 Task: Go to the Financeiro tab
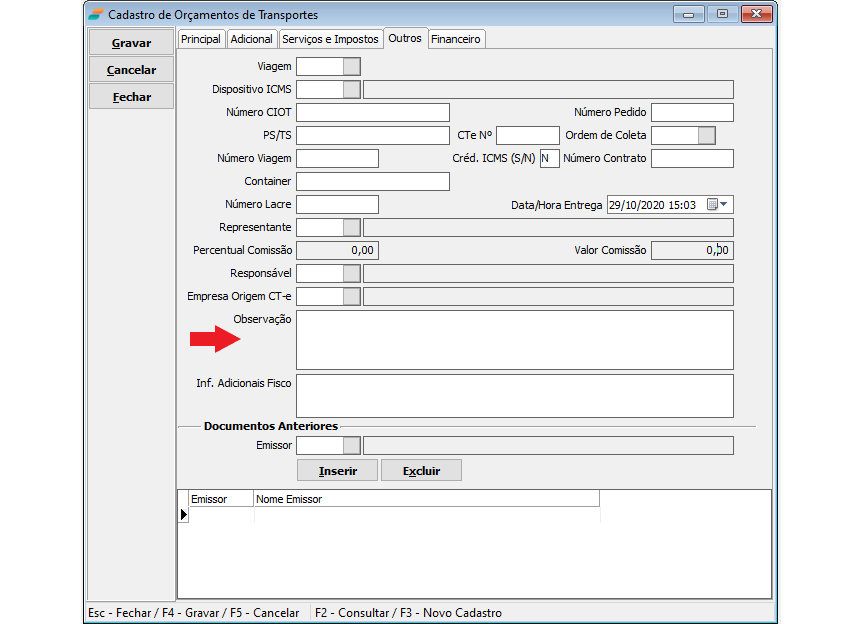456,39
